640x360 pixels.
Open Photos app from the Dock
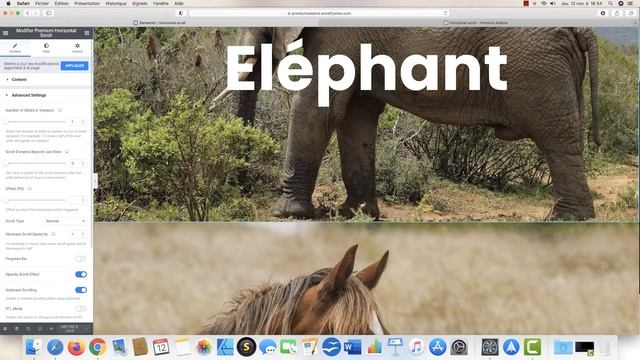[204, 347]
